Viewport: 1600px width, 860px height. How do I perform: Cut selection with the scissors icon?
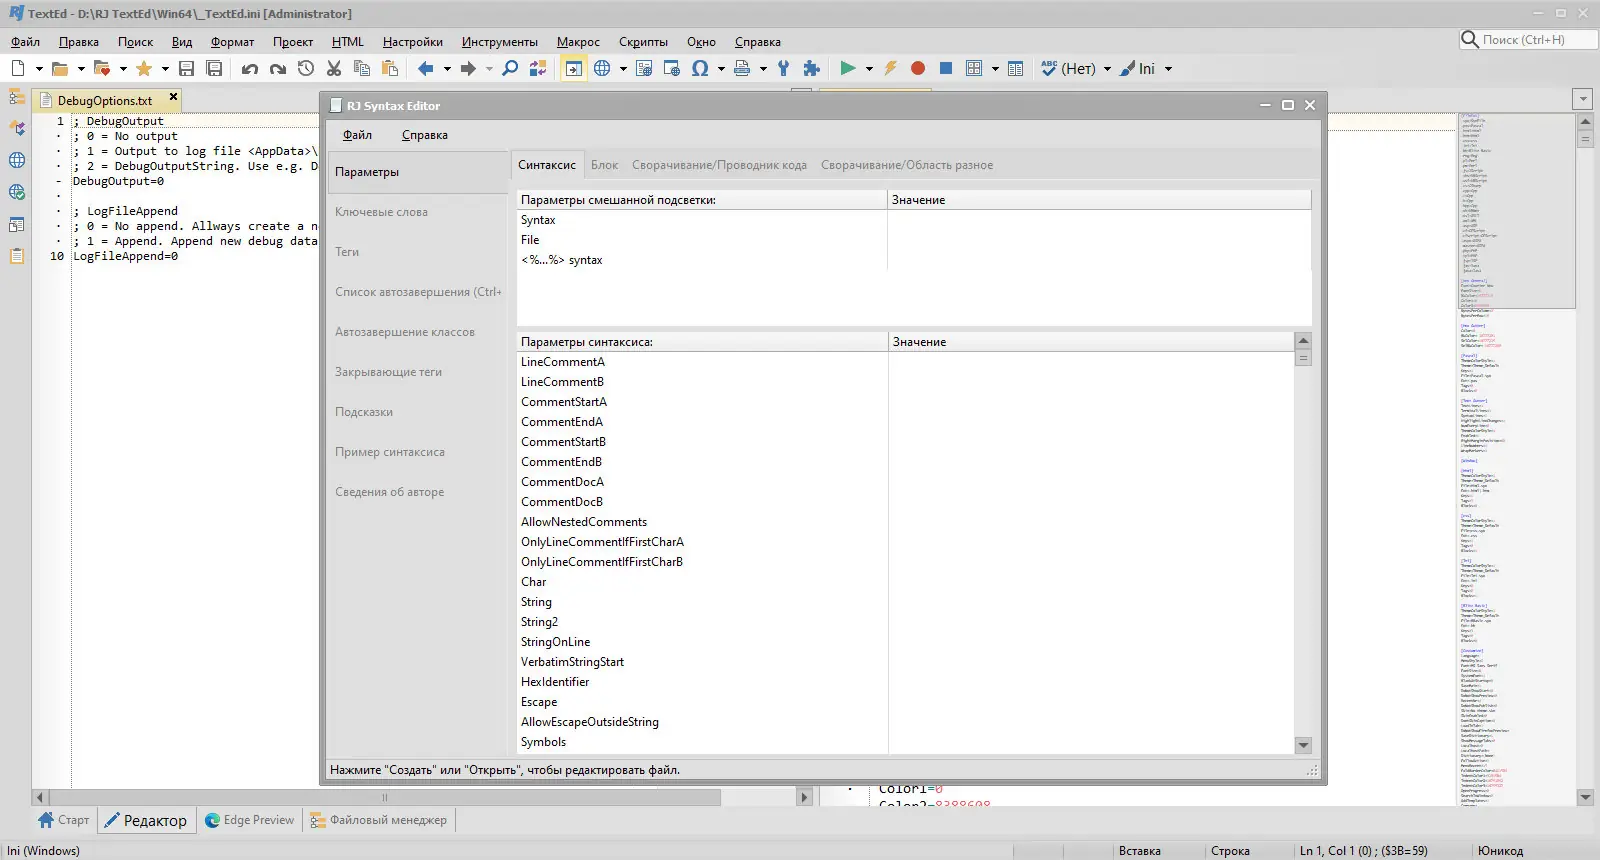[334, 68]
